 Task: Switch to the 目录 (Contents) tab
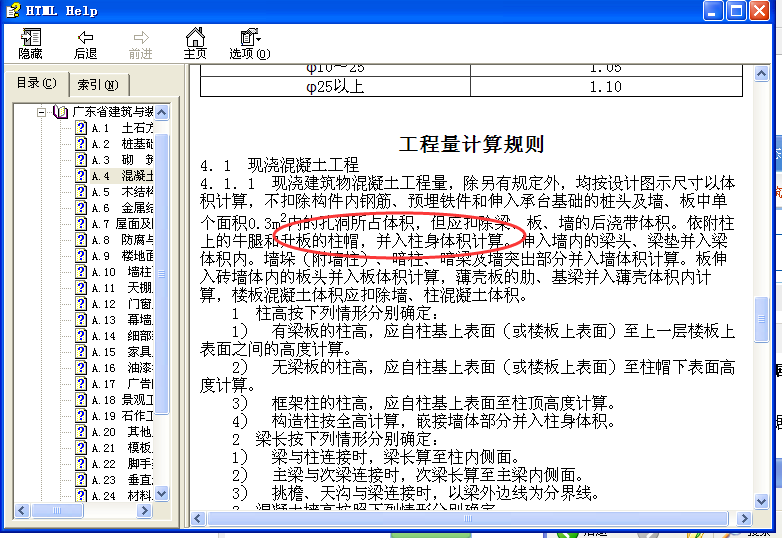pyautogui.click(x=36, y=83)
